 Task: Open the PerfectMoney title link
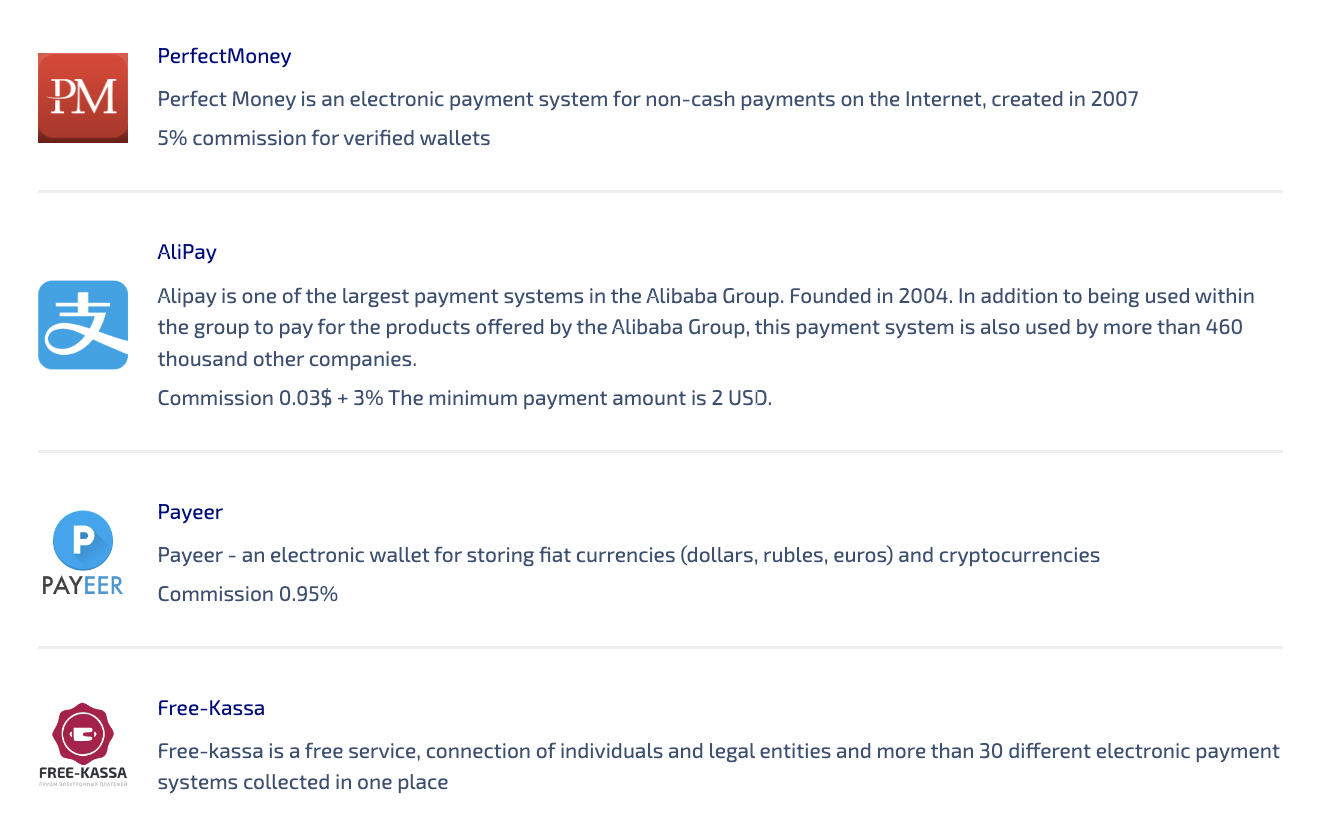point(224,56)
